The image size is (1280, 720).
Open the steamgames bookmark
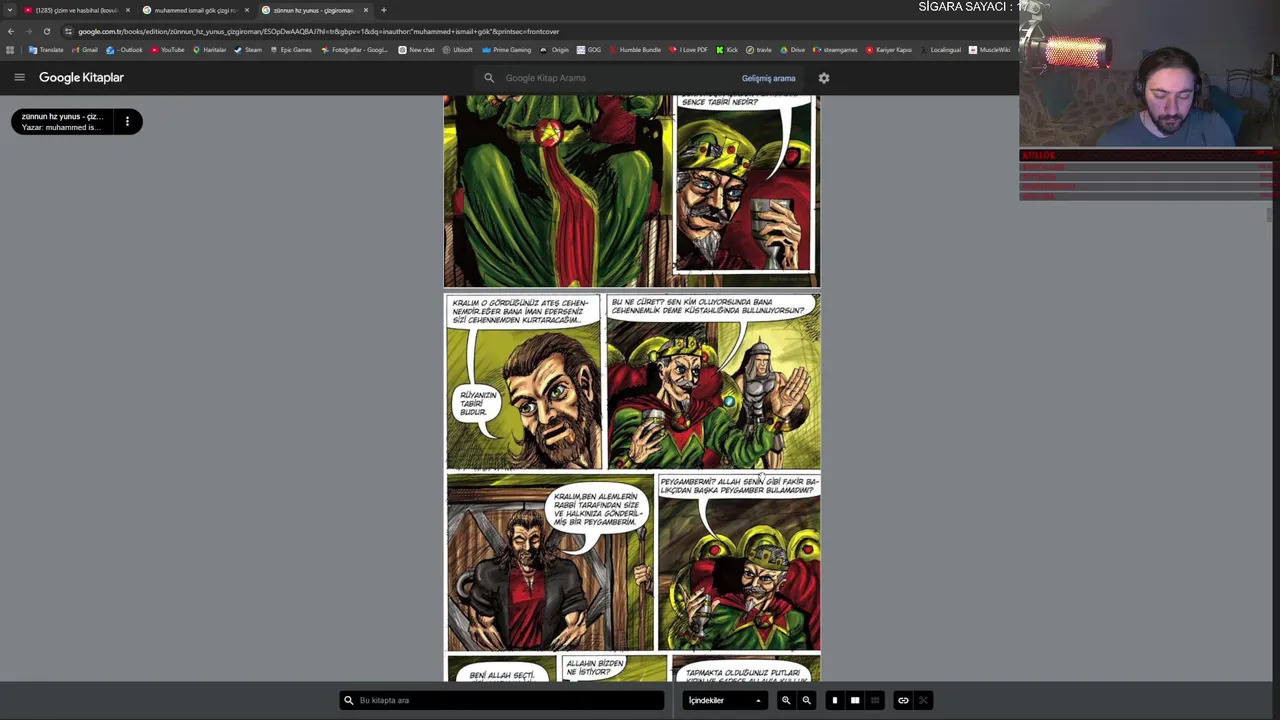[835, 50]
